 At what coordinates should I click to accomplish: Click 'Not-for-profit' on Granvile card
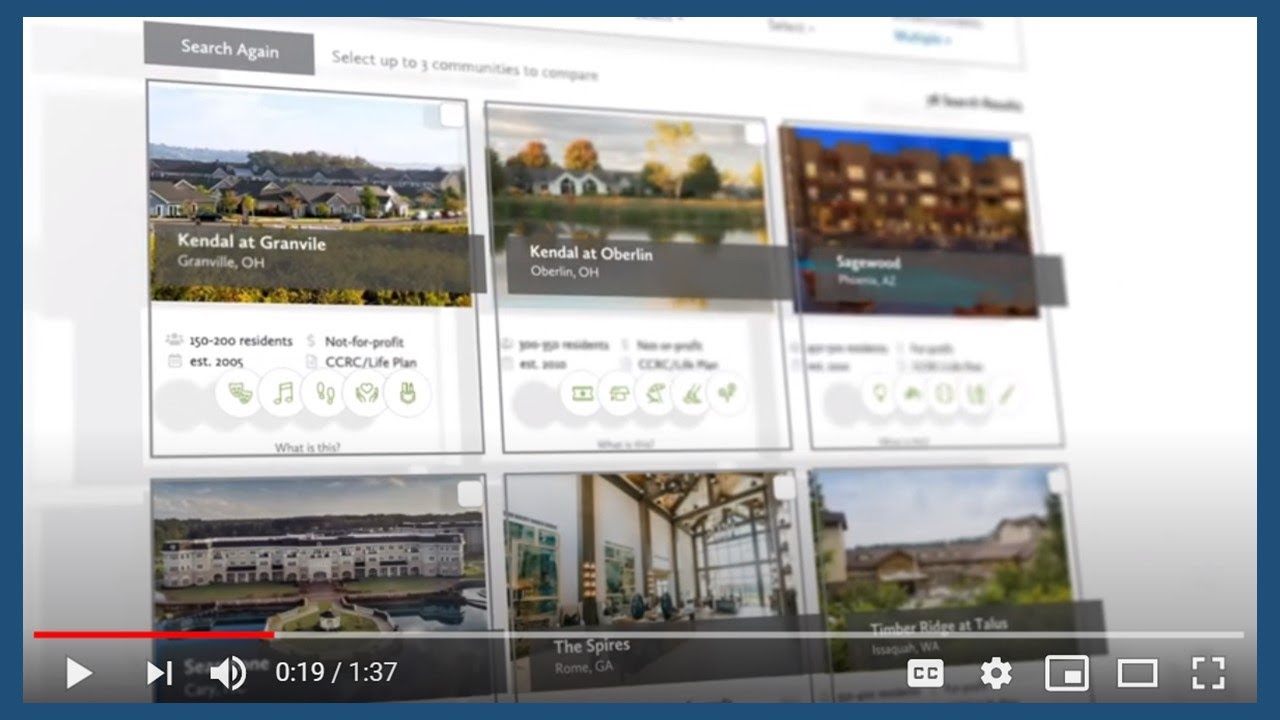[x=364, y=342]
